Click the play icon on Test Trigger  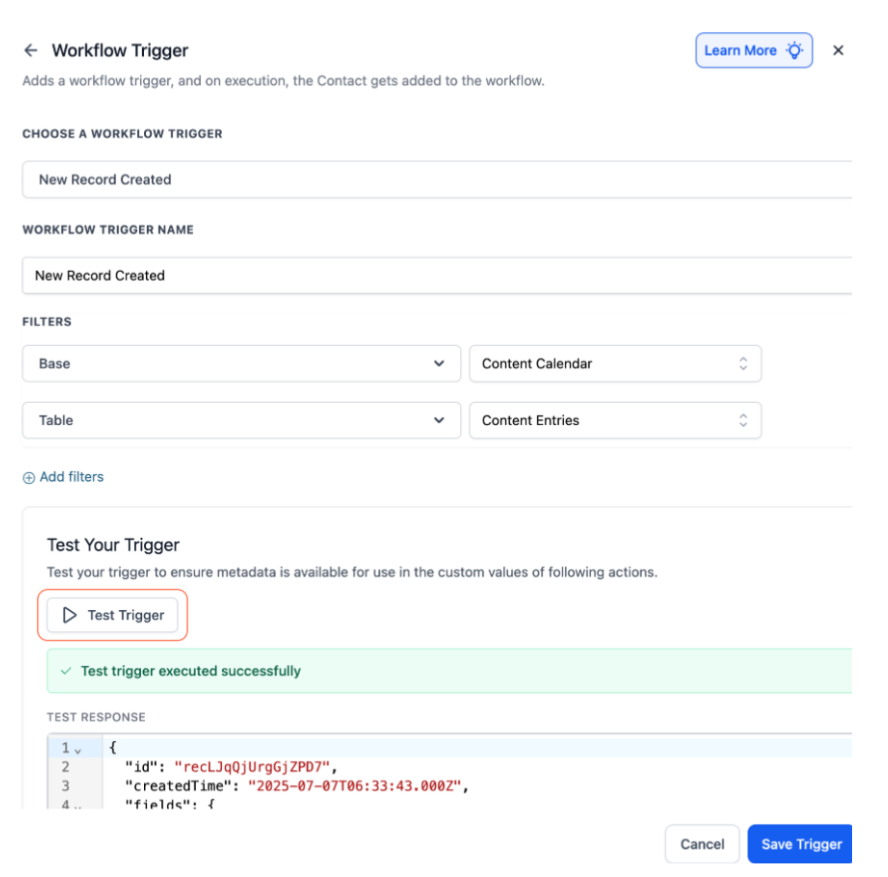click(x=70, y=615)
